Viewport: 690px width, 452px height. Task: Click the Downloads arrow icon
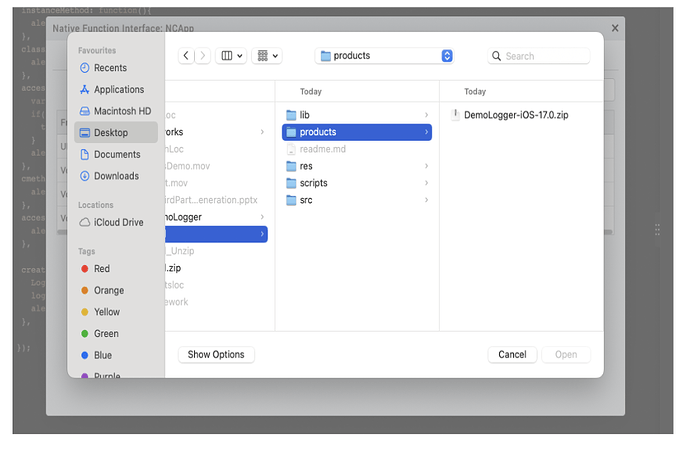pos(84,176)
